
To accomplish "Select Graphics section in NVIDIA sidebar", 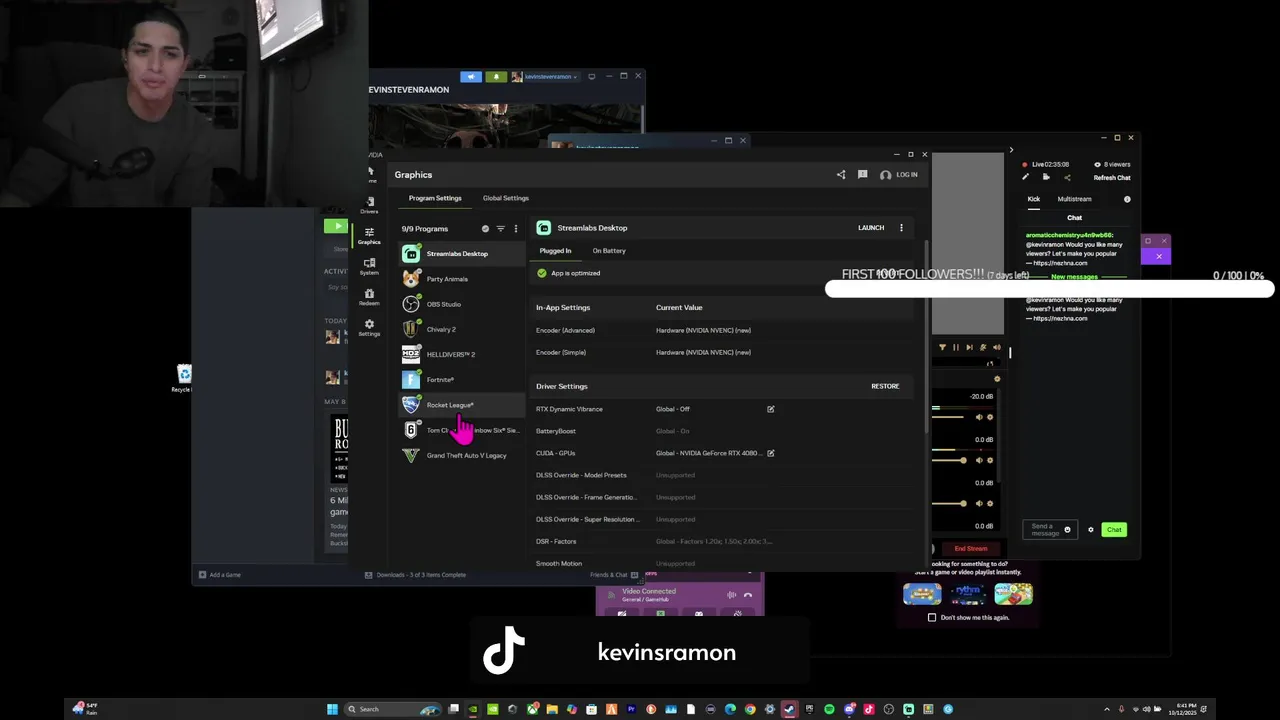I will pos(369,235).
